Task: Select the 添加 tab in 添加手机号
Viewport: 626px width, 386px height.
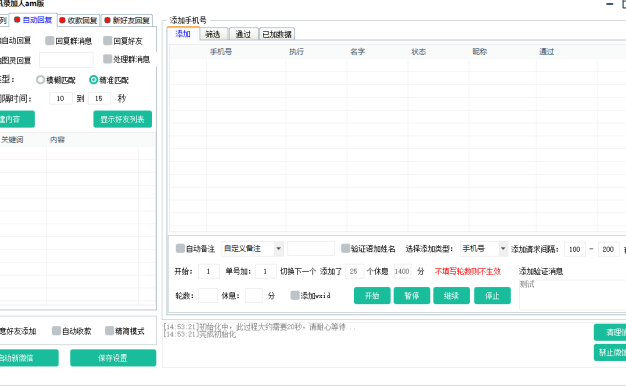Action: pyautogui.click(x=183, y=34)
